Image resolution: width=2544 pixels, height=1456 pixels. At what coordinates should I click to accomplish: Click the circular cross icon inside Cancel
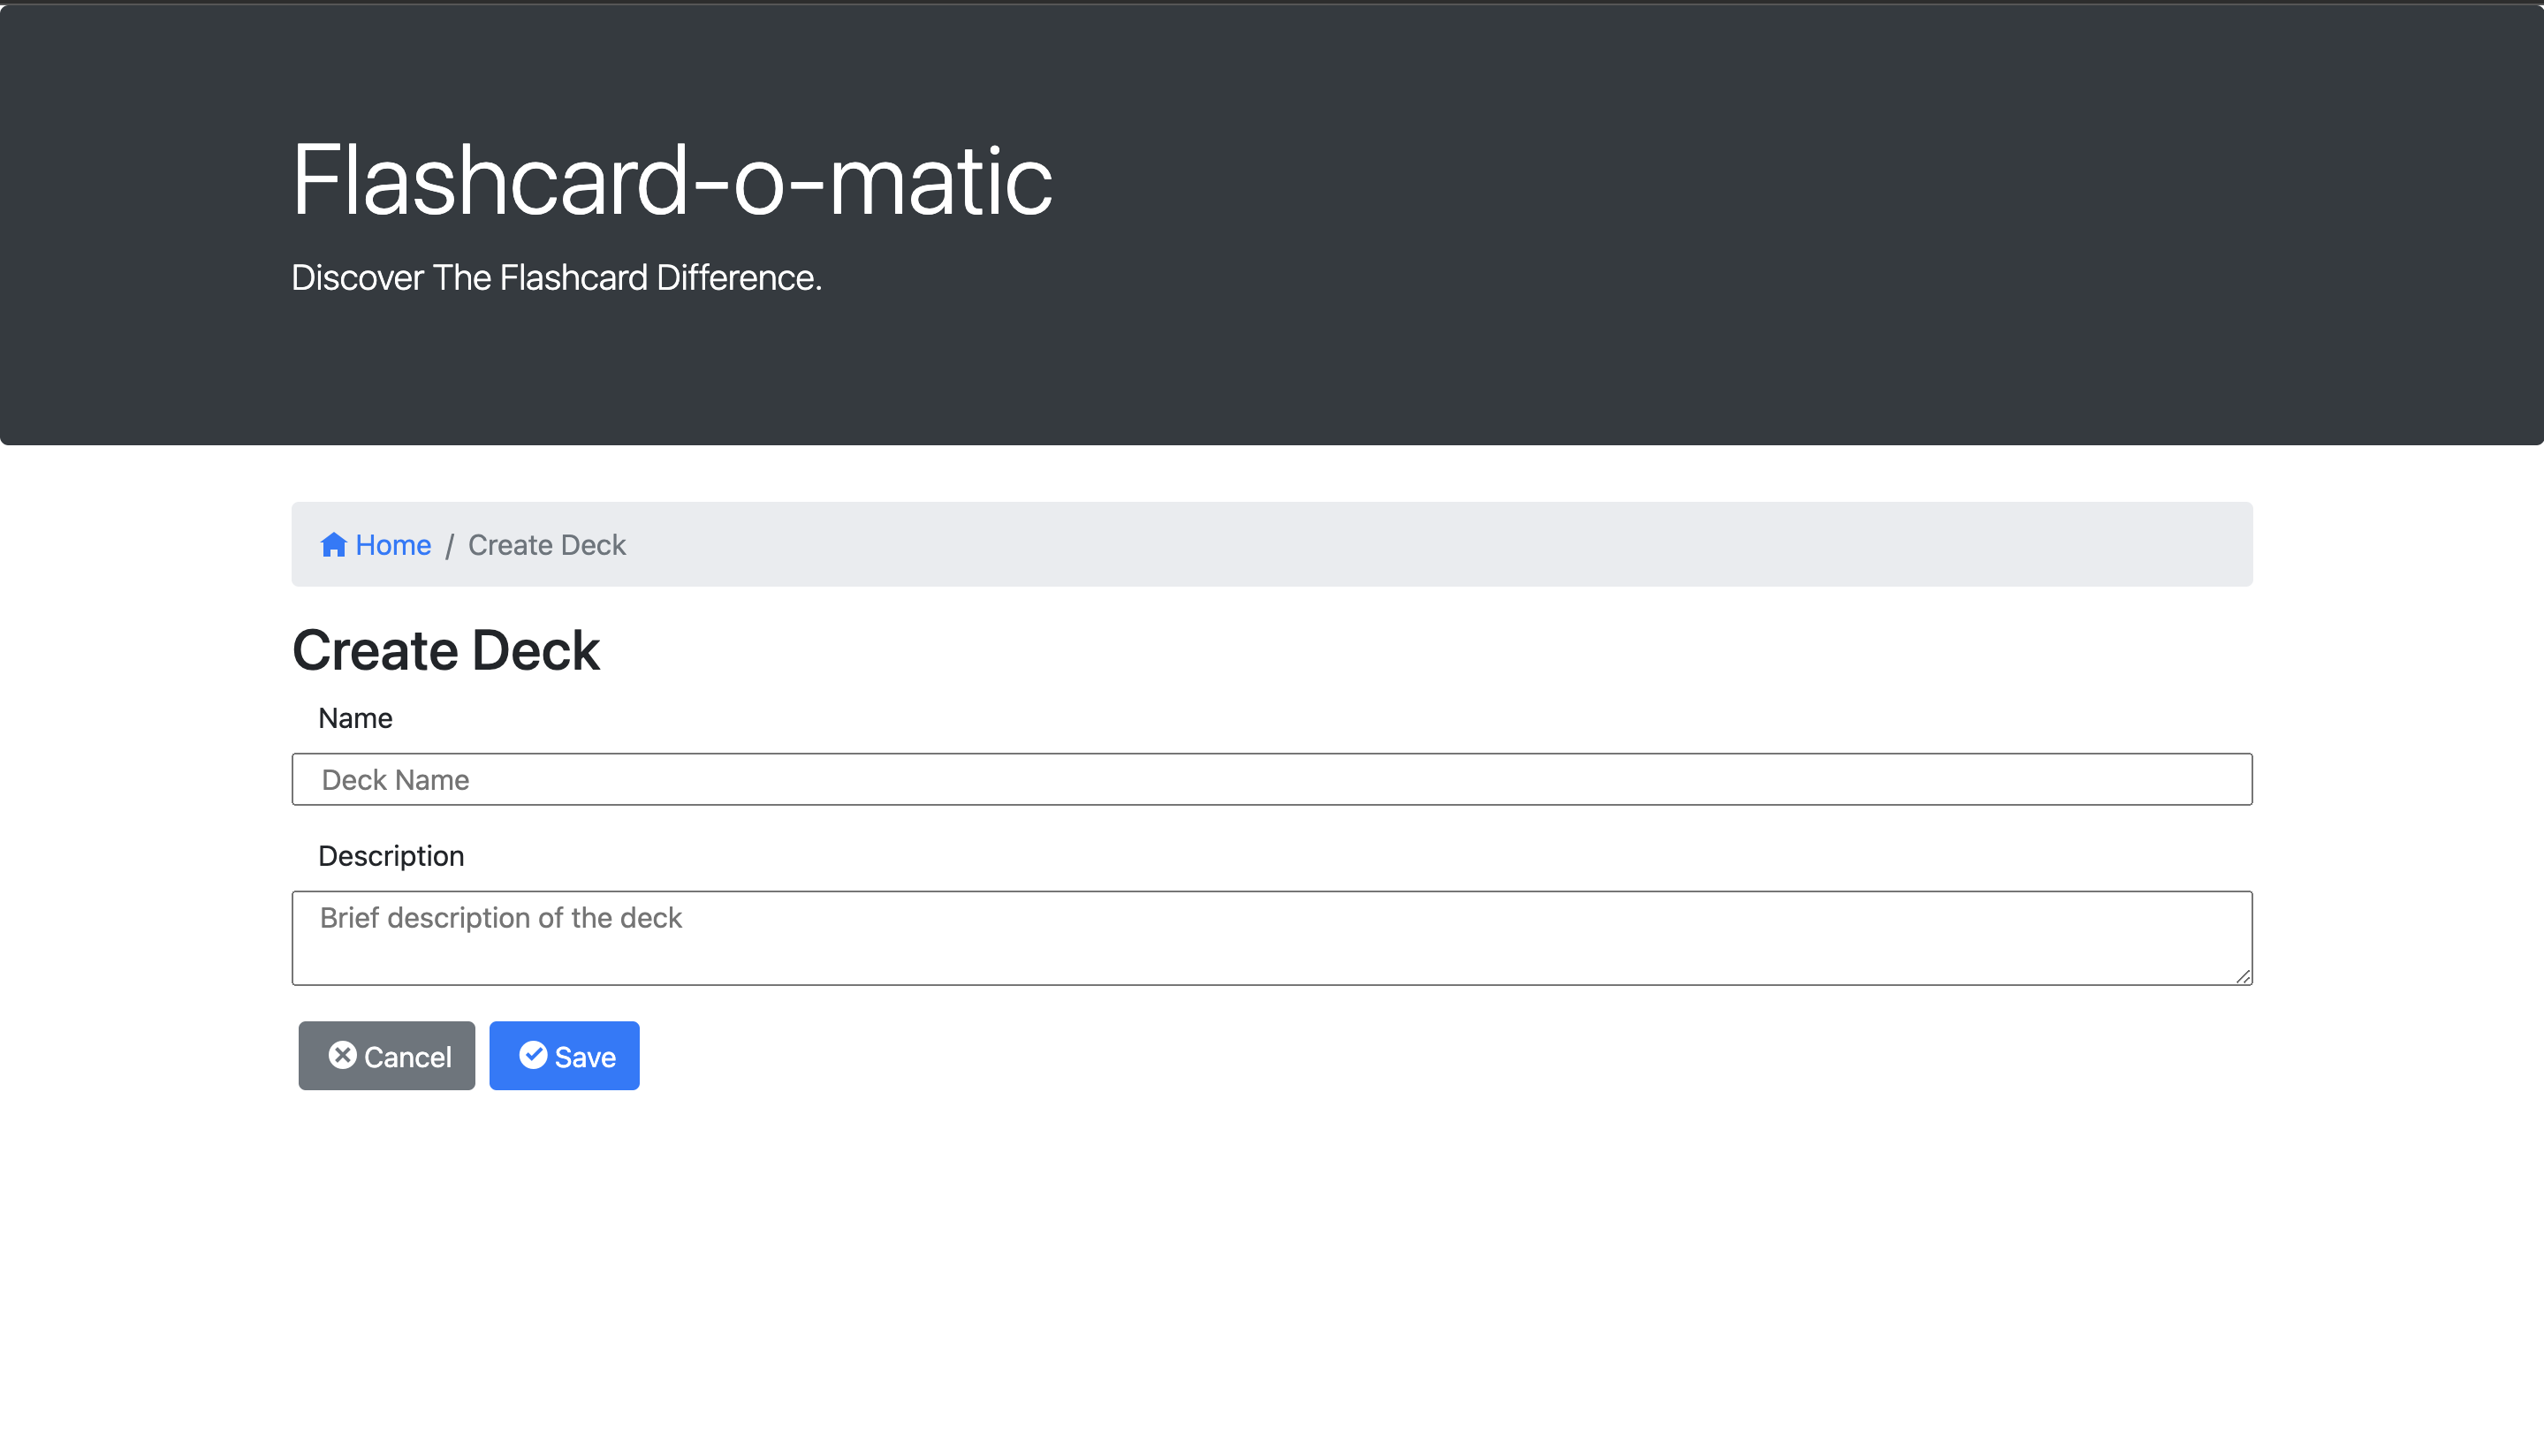[341, 1055]
